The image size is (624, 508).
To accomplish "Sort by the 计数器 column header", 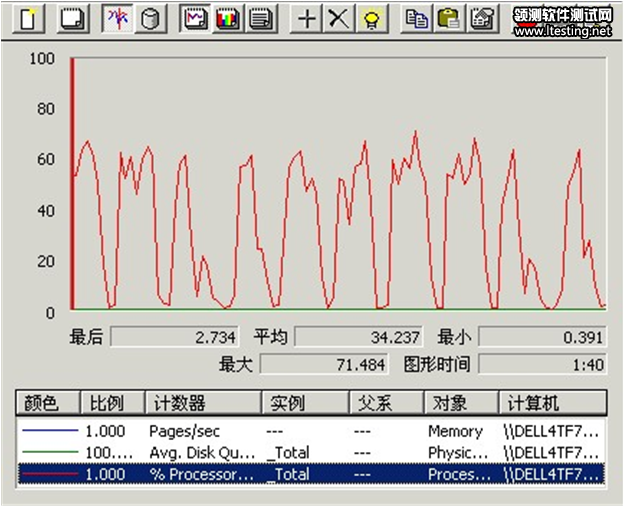I will [x=201, y=403].
